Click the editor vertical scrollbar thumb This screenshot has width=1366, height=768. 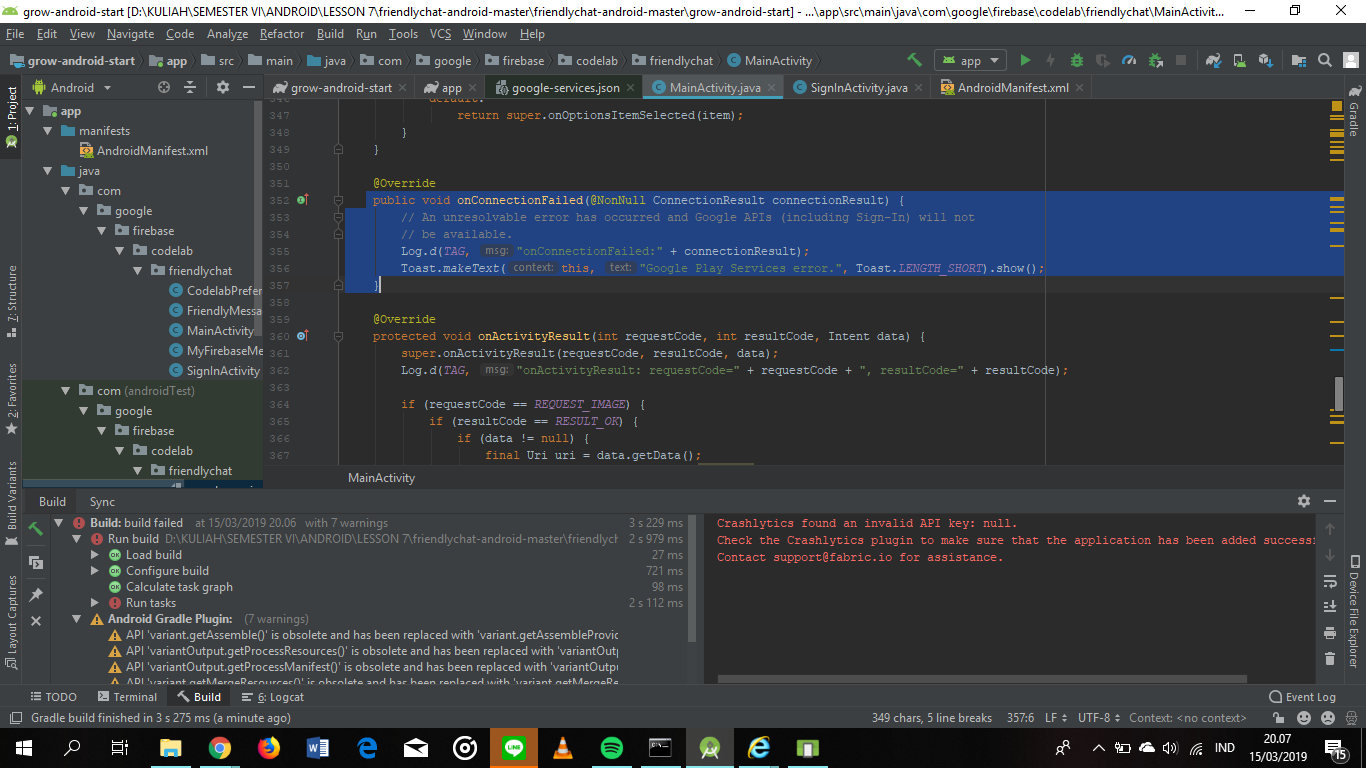(x=1339, y=394)
